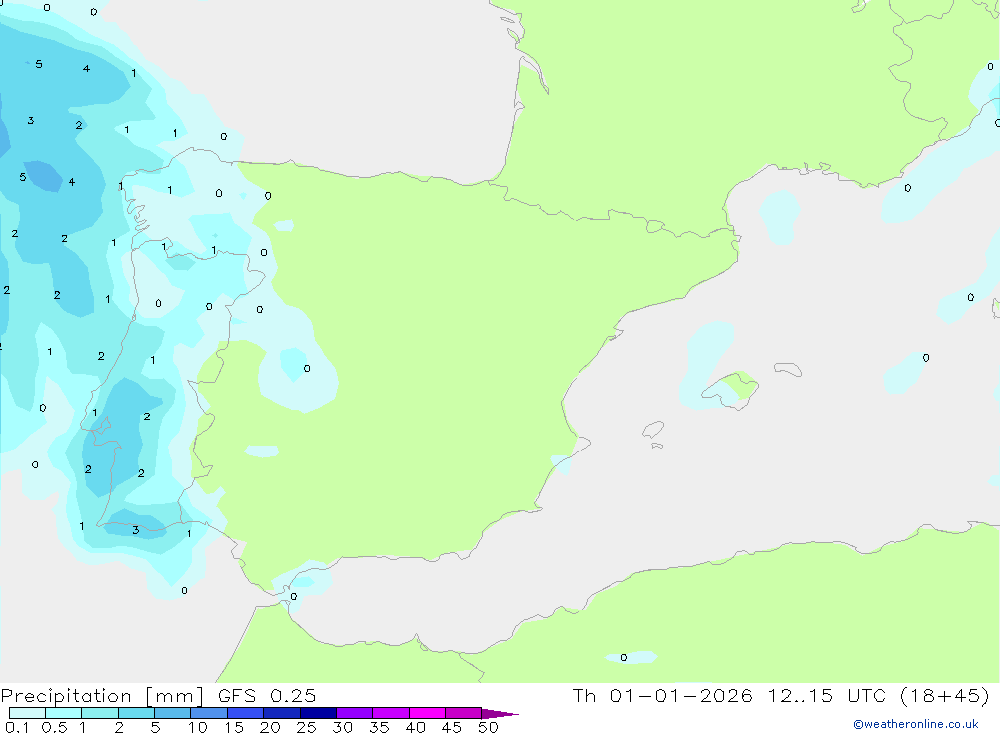
Task: Click legend label '35'
Action: tap(379, 727)
